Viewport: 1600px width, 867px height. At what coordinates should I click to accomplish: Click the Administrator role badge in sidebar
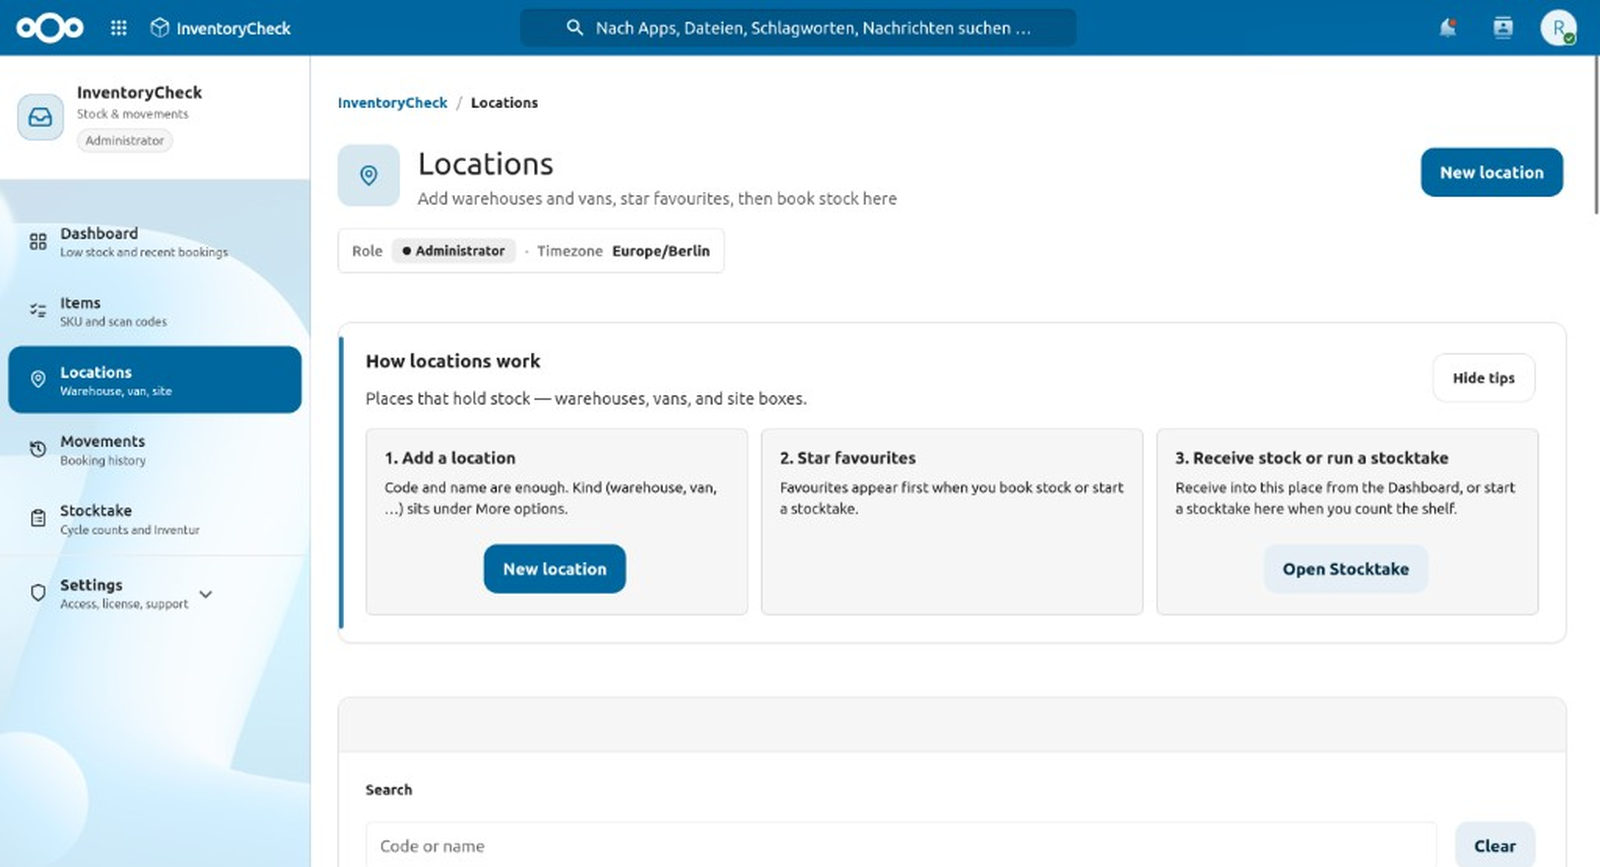(124, 141)
